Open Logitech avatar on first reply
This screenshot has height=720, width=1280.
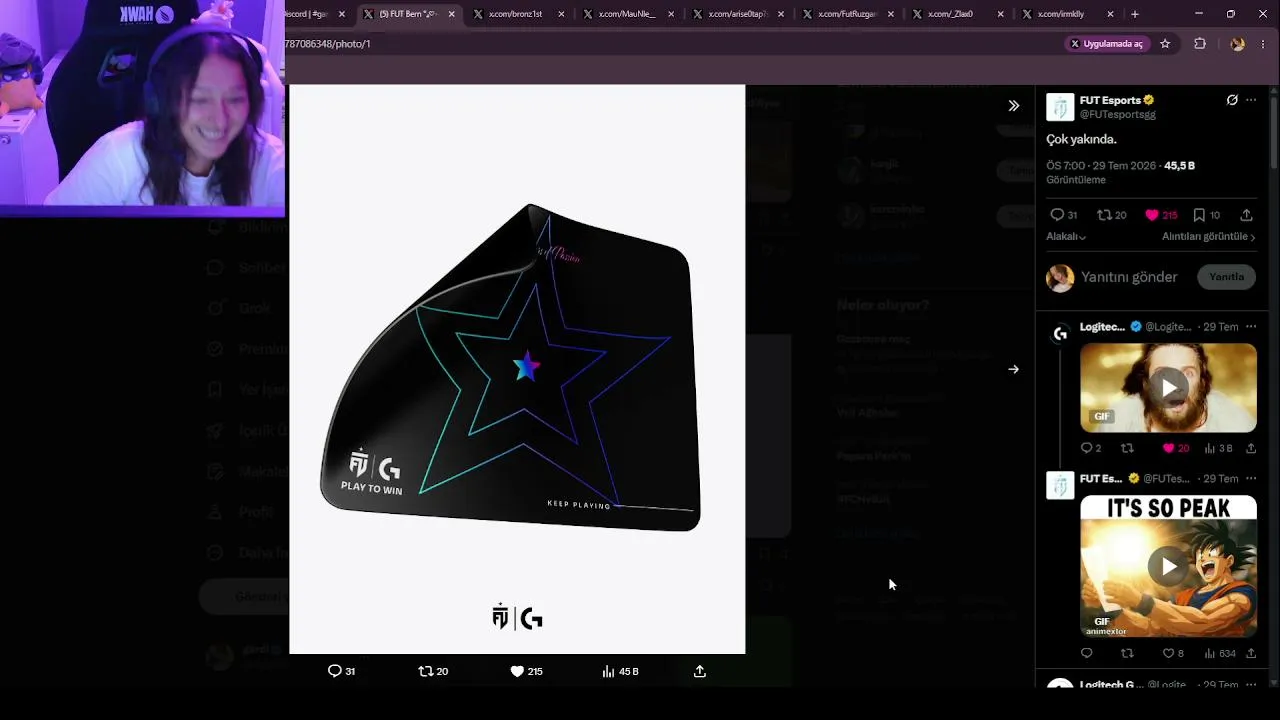point(1060,333)
